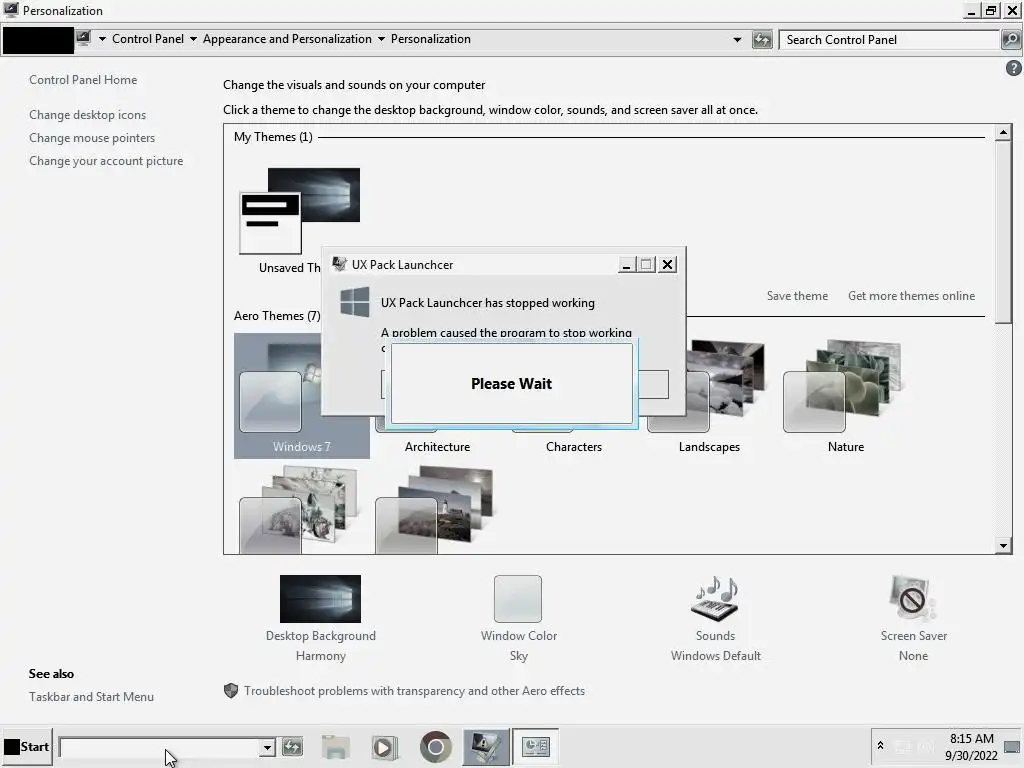Click themes list scroll up arrow

point(1003,133)
